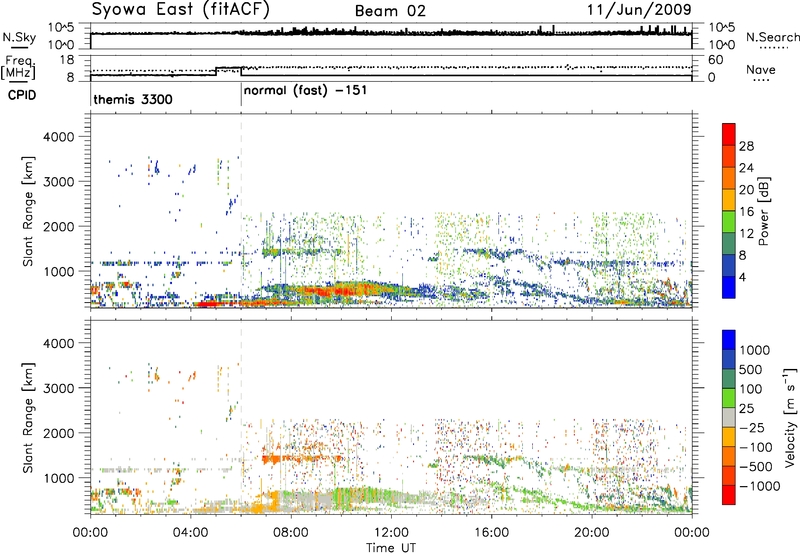Click the '4' value on Power scale
800x554 pixels.
click(742, 278)
